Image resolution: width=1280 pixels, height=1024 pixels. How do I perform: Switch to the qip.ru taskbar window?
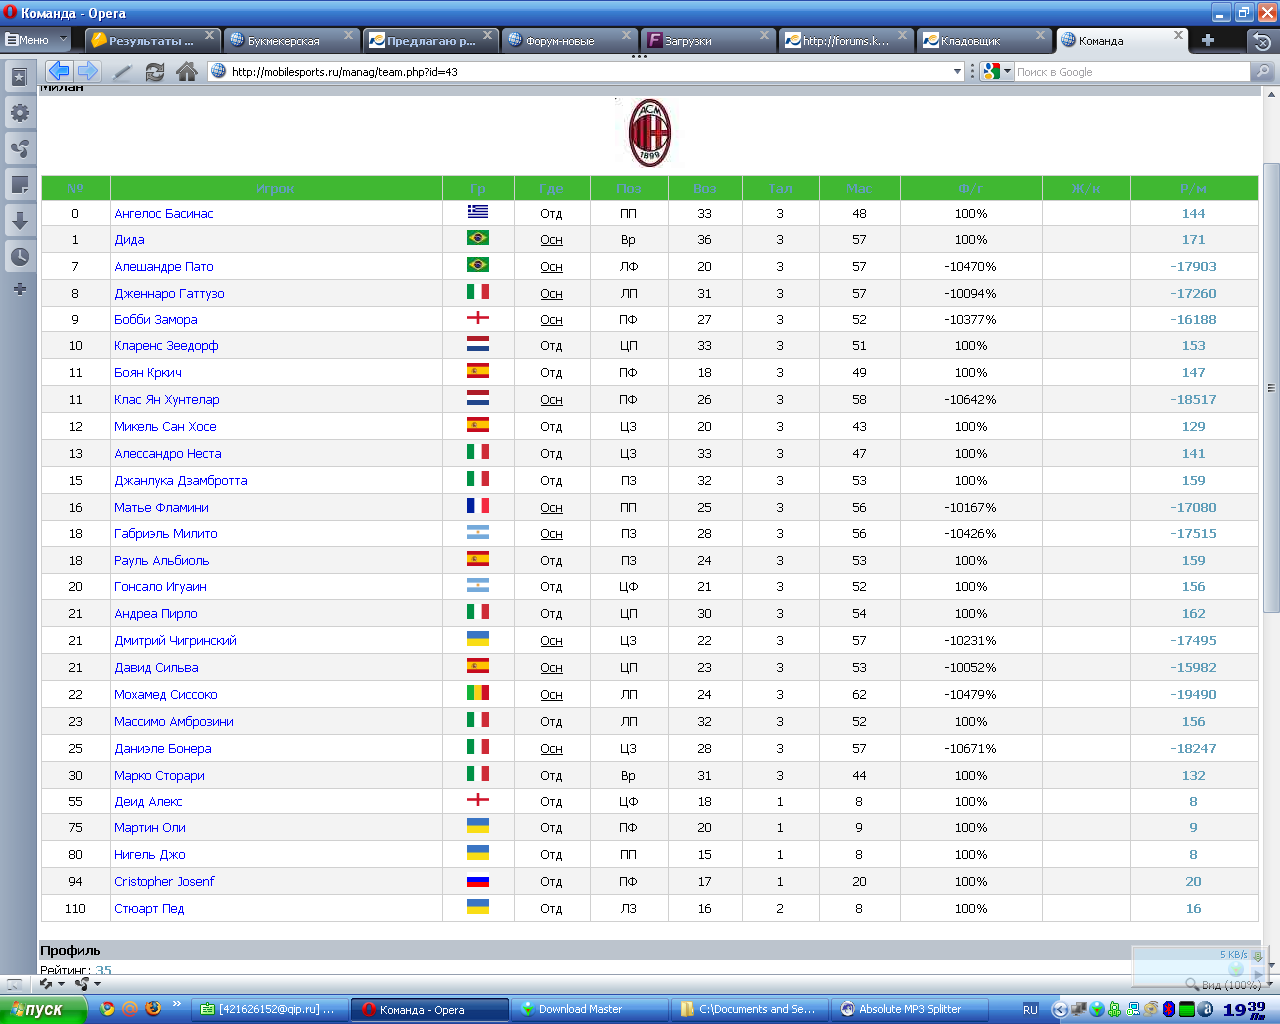268,1009
